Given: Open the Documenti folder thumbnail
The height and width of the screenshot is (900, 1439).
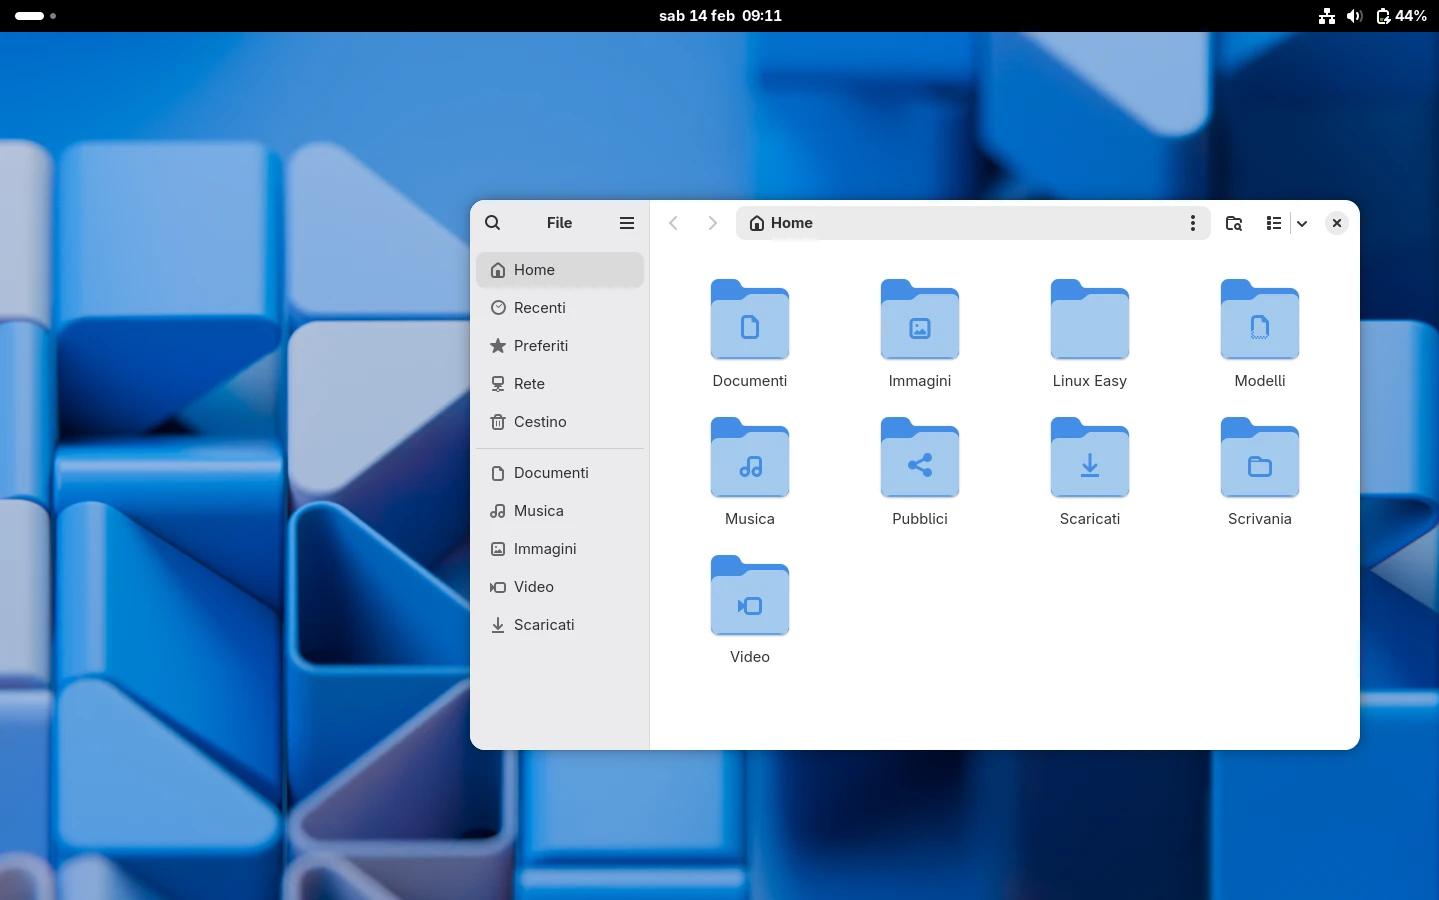Looking at the screenshot, I should (749, 320).
